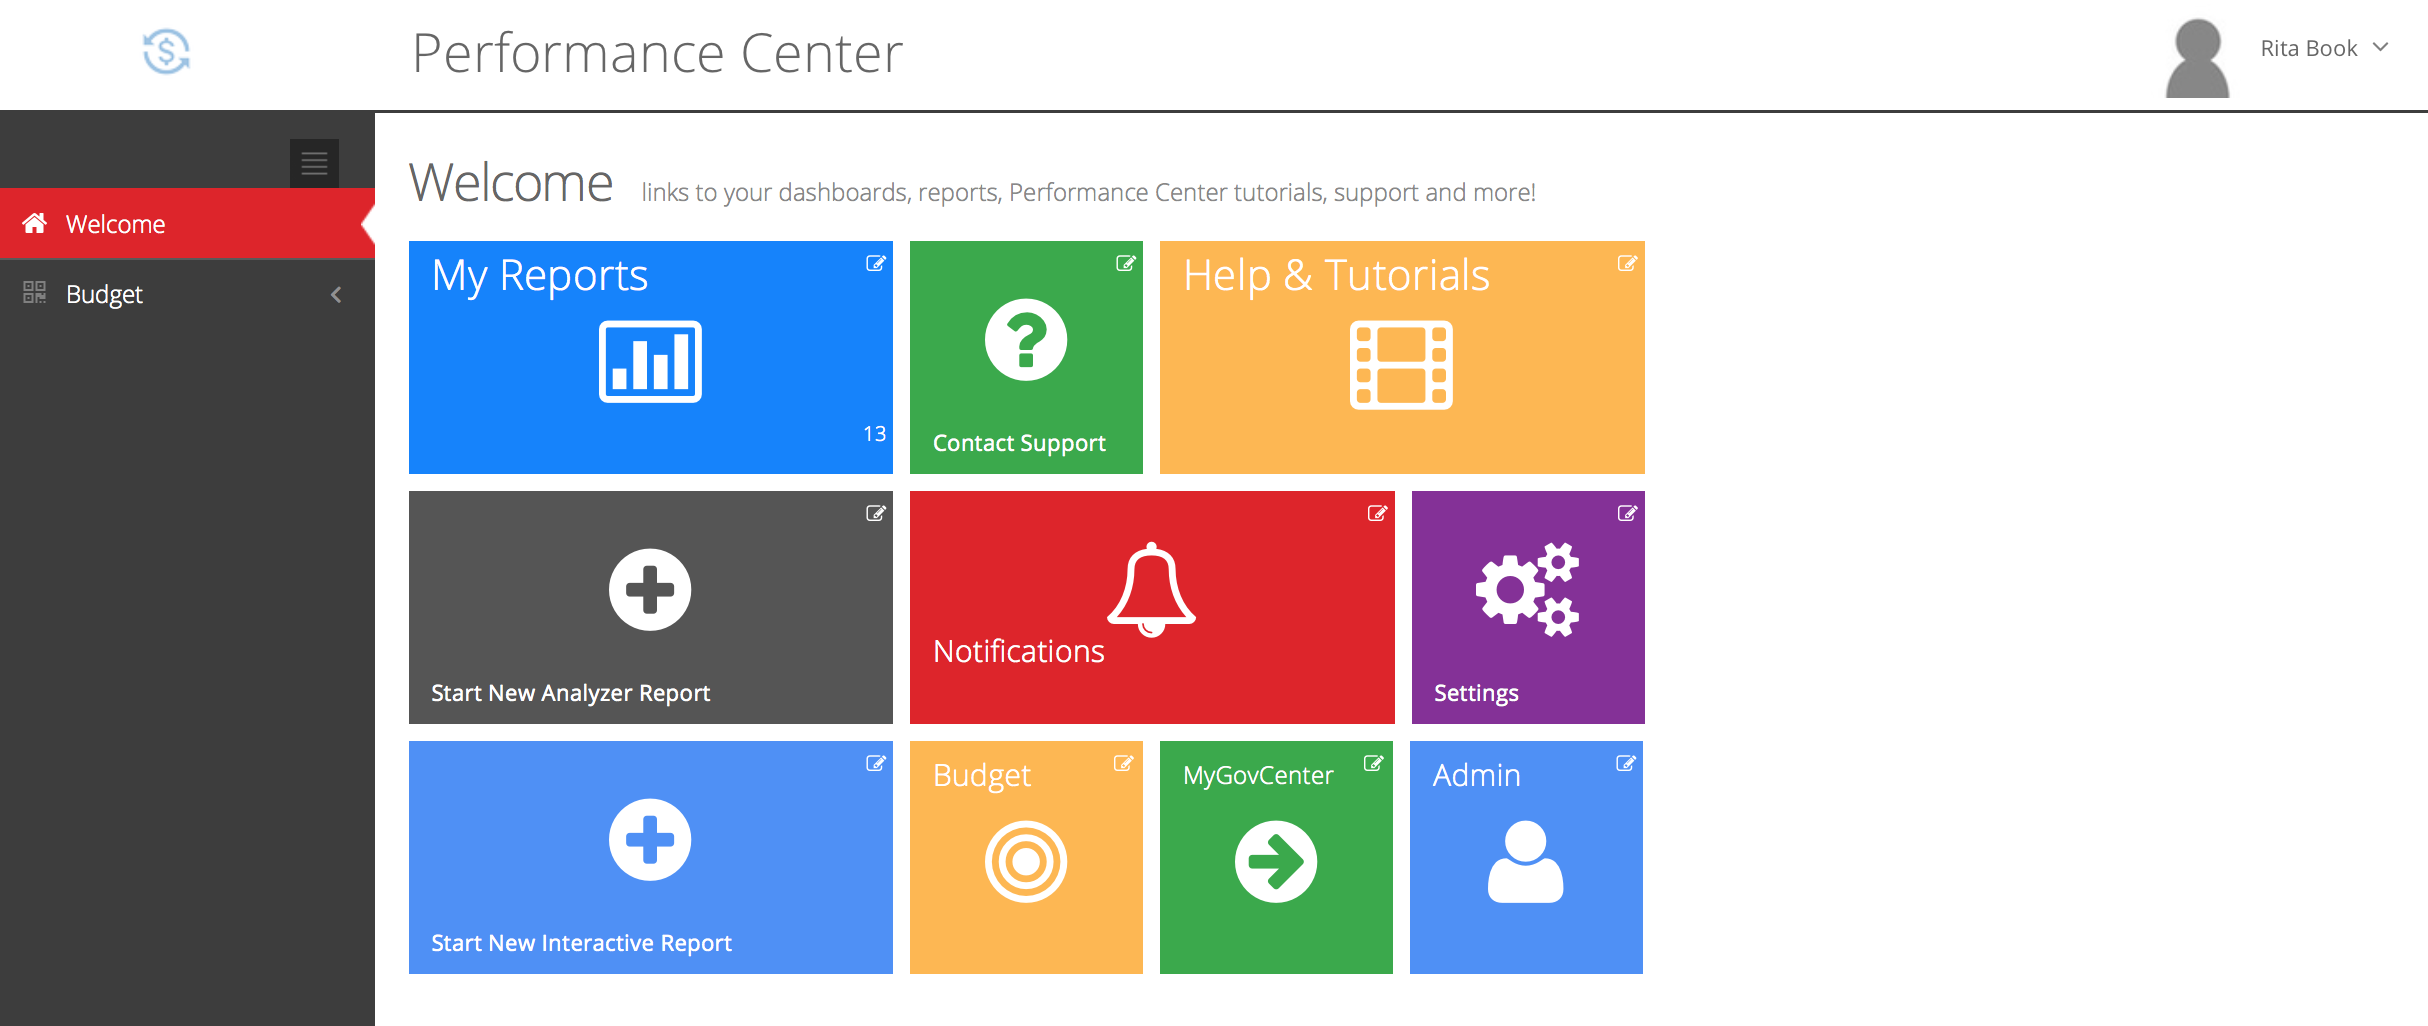Click the plus icon for new Analyzer Report
The height and width of the screenshot is (1026, 2428).
(650, 590)
